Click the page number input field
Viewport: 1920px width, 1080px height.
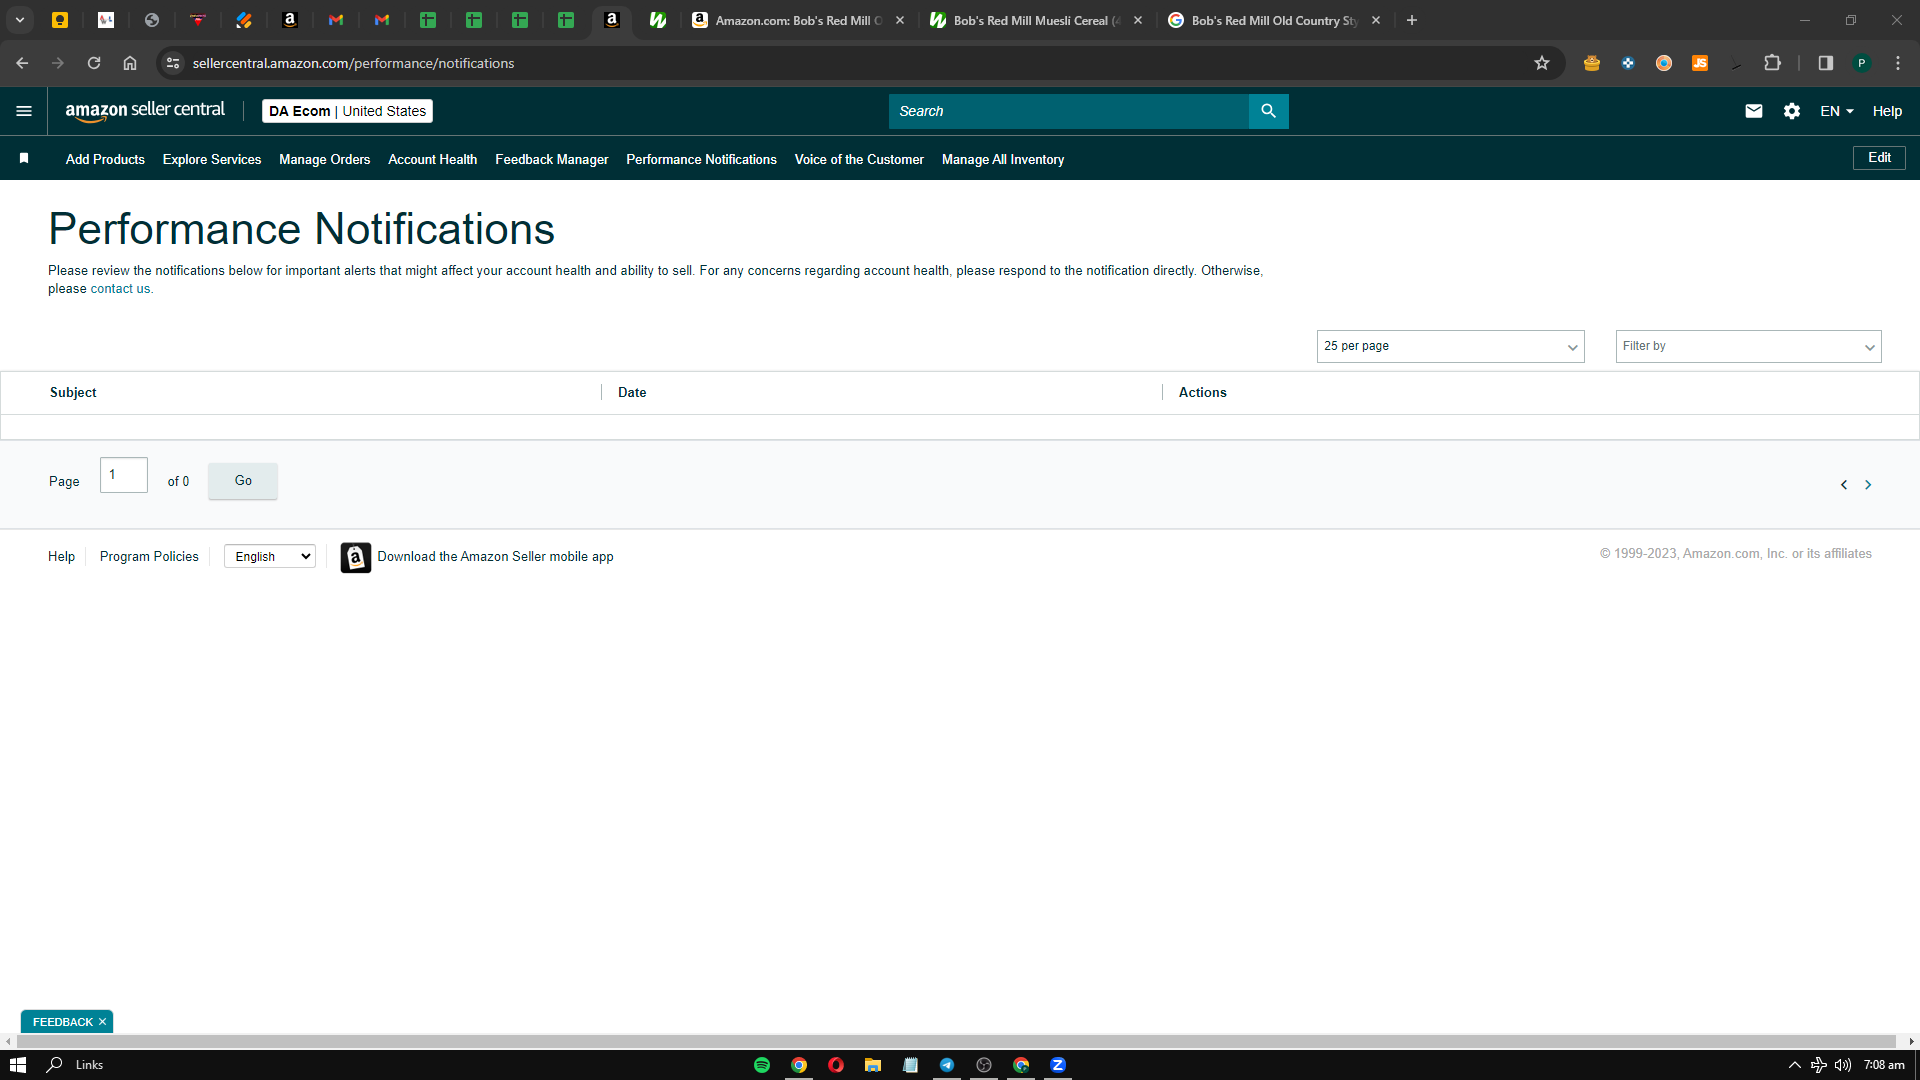click(124, 475)
